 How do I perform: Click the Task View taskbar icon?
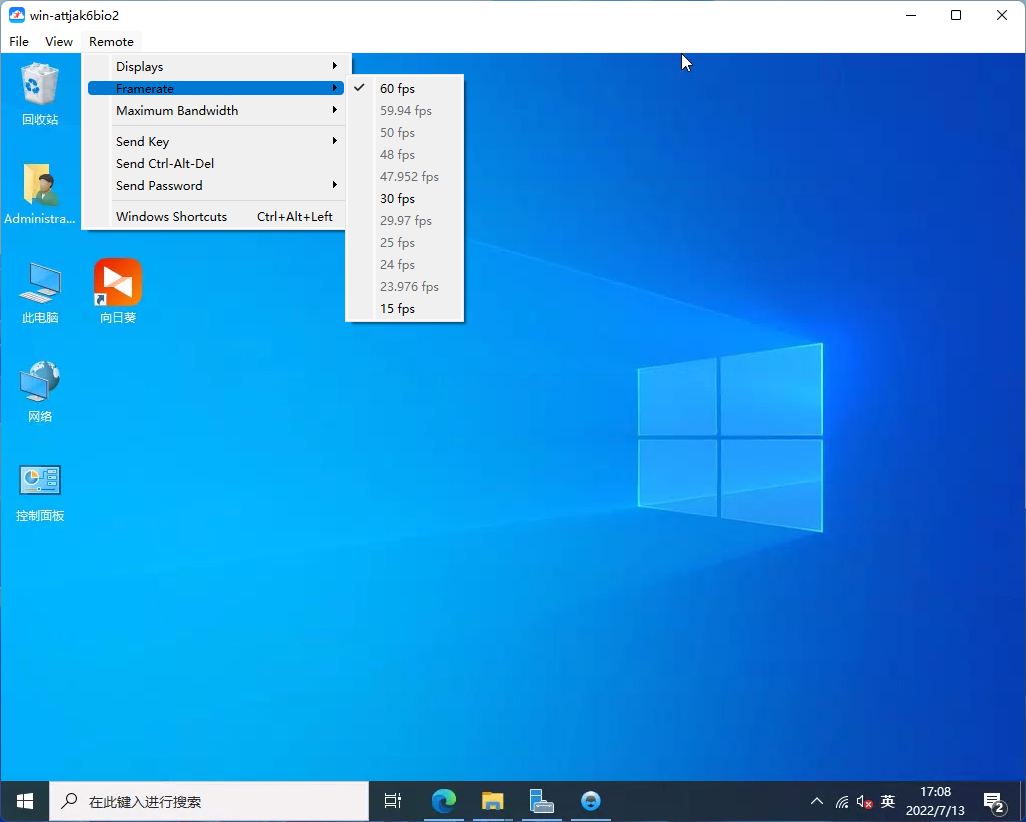pyautogui.click(x=393, y=801)
